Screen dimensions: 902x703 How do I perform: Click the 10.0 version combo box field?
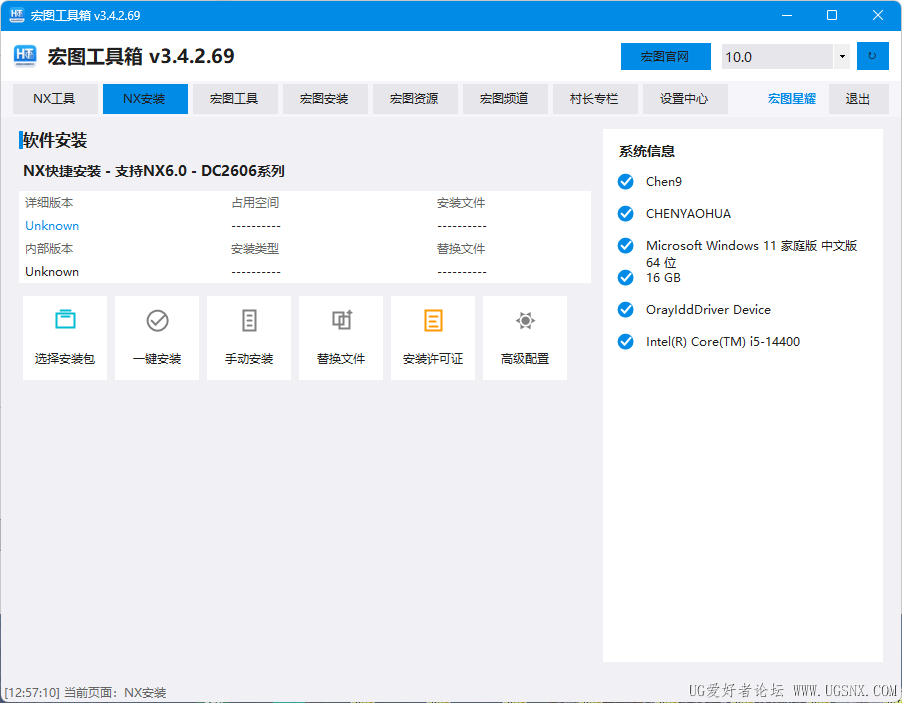pyautogui.click(x=777, y=56)
